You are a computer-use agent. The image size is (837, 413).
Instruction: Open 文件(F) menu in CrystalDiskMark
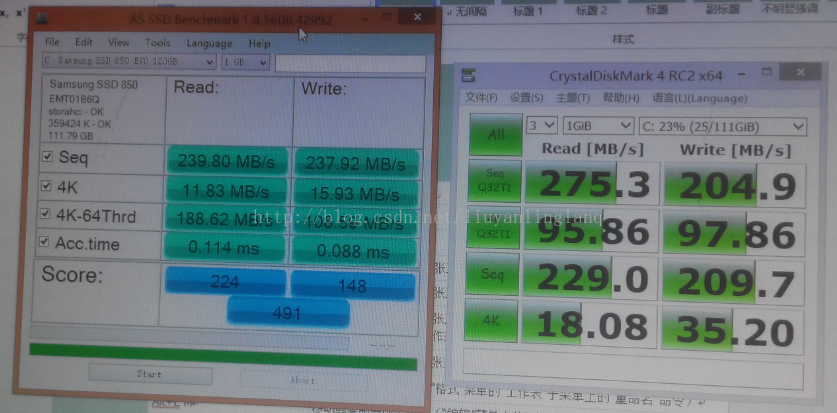(481, 98)
